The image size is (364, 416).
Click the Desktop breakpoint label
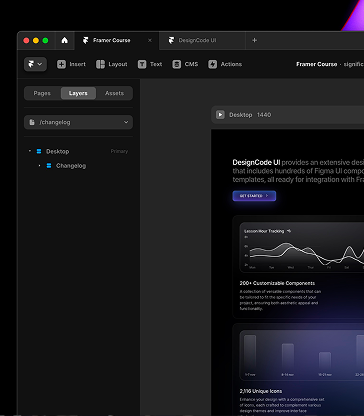(241, 115)
